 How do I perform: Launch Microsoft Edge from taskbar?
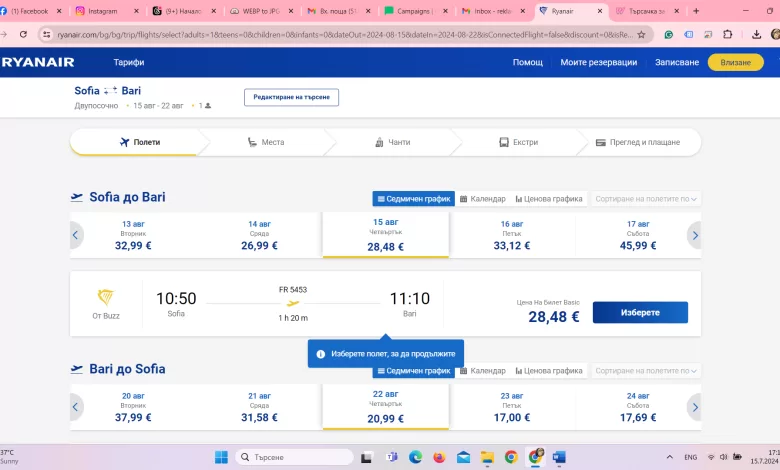[x=415, y=457]
